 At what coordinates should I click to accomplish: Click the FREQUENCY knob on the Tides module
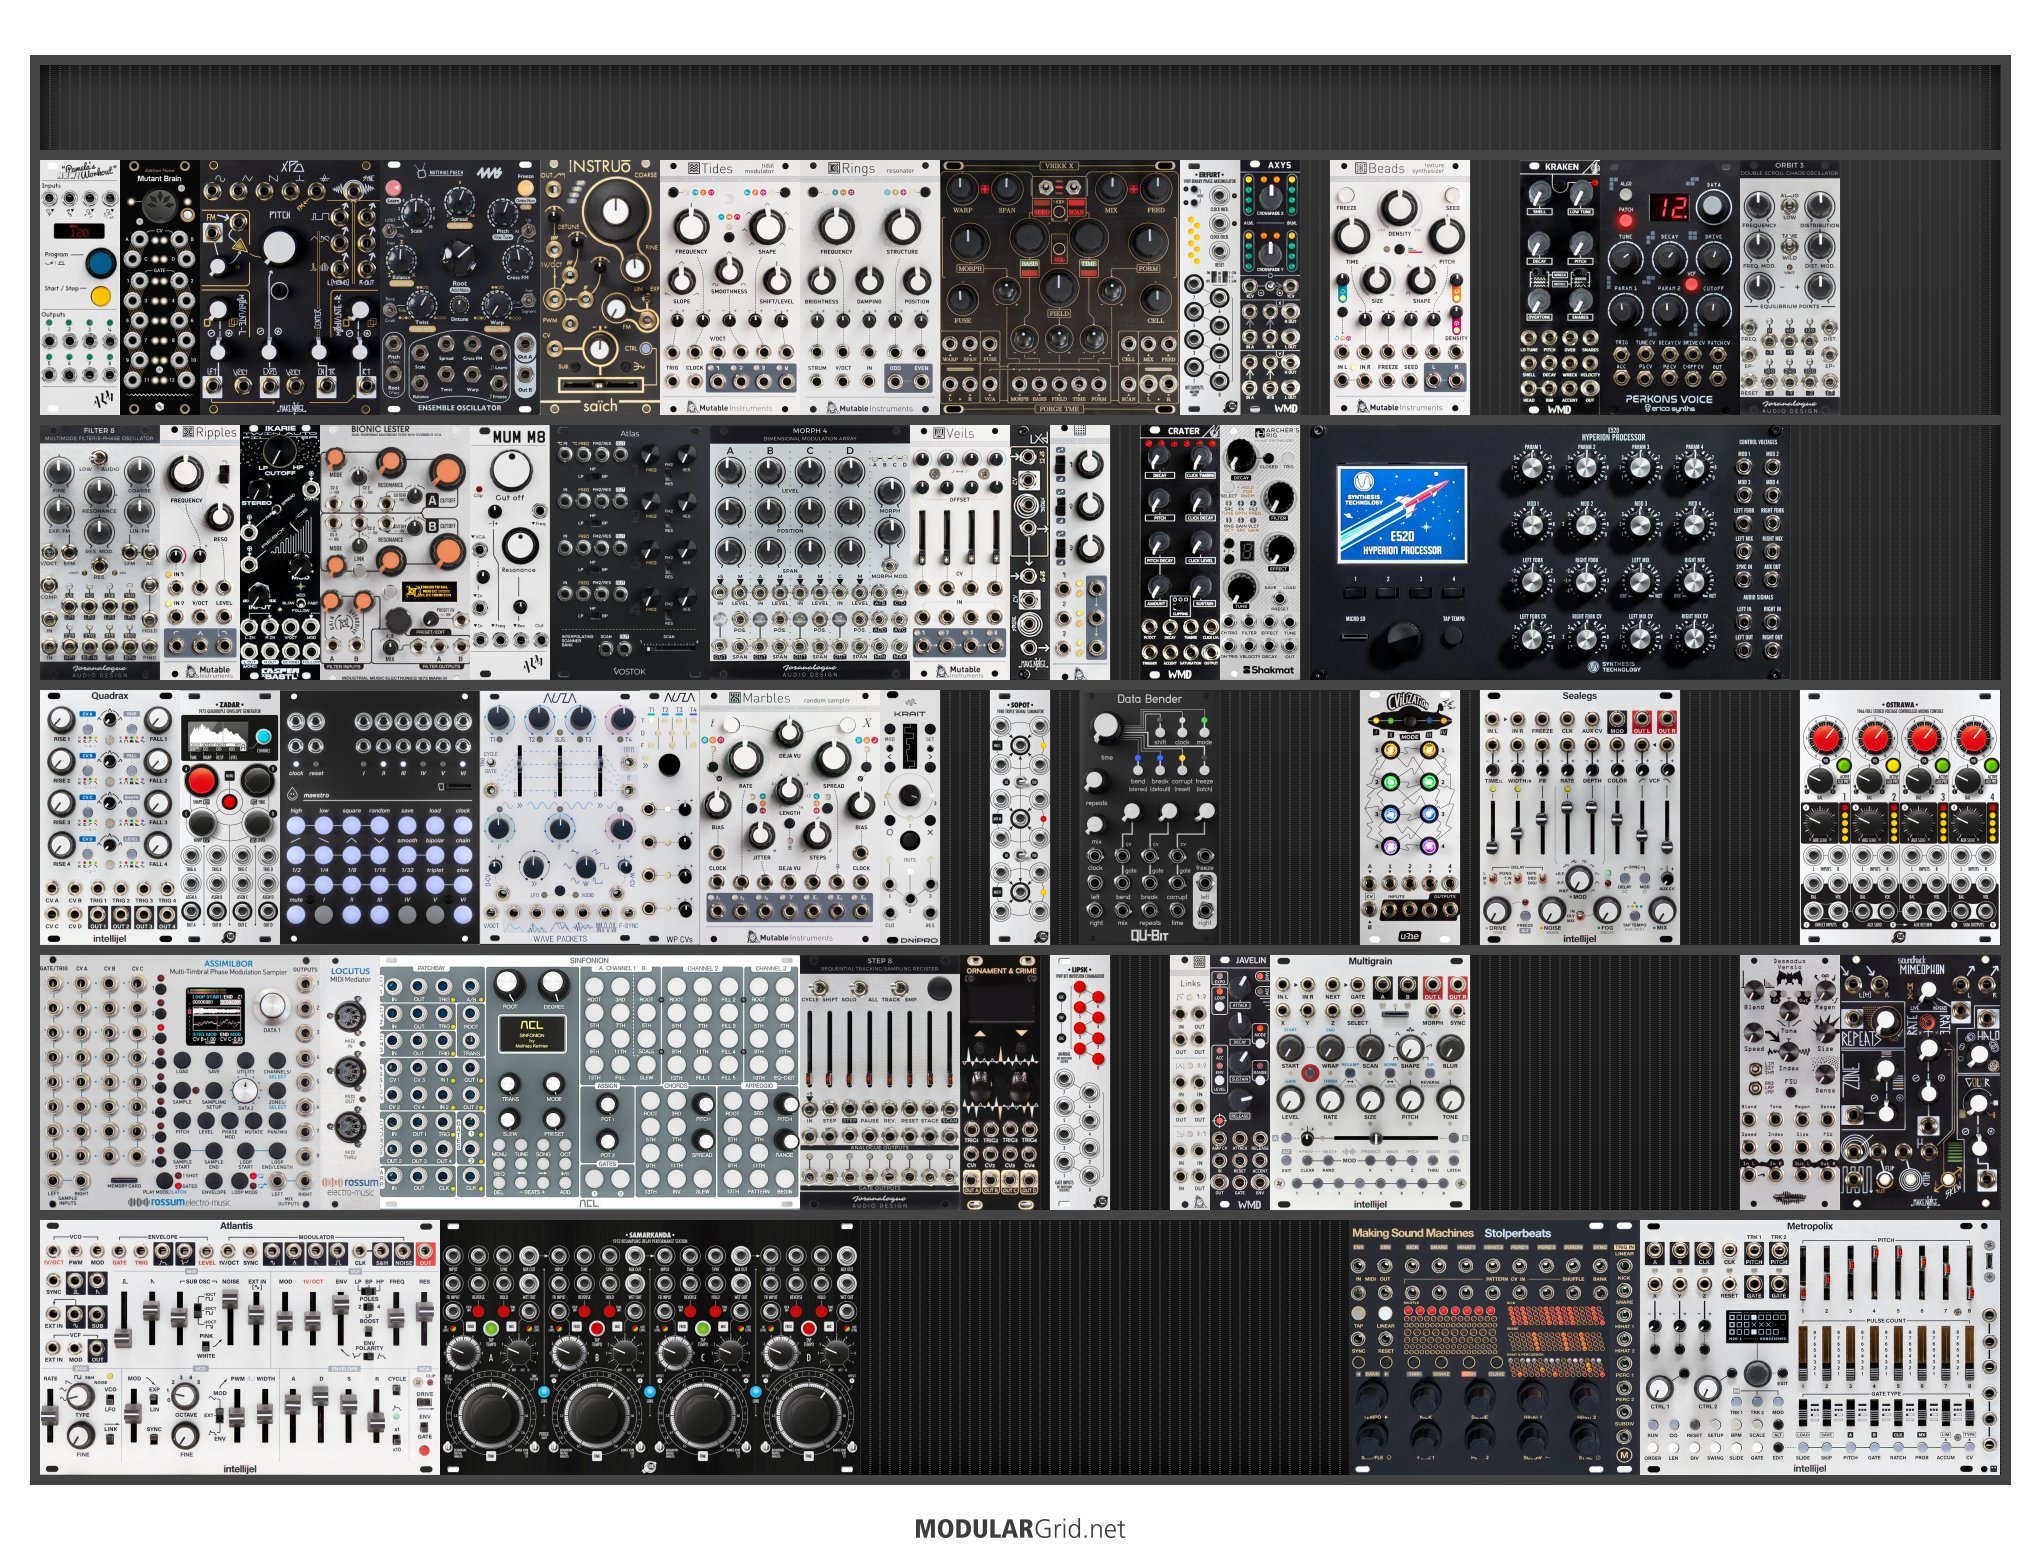click(x=691, y=226)
